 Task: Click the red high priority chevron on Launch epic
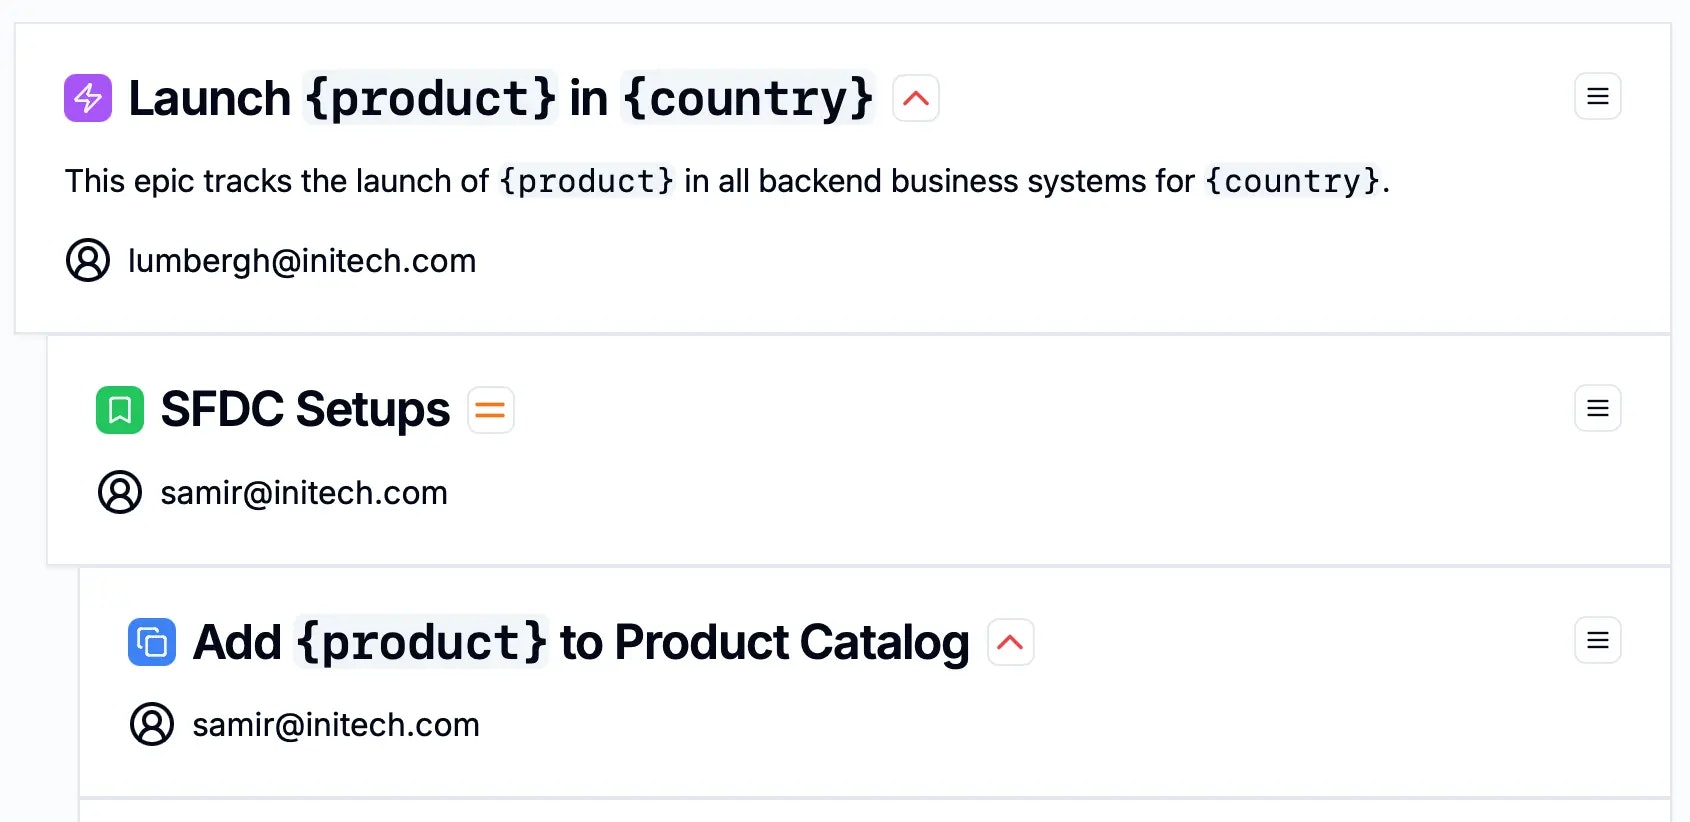click(916, 98)
